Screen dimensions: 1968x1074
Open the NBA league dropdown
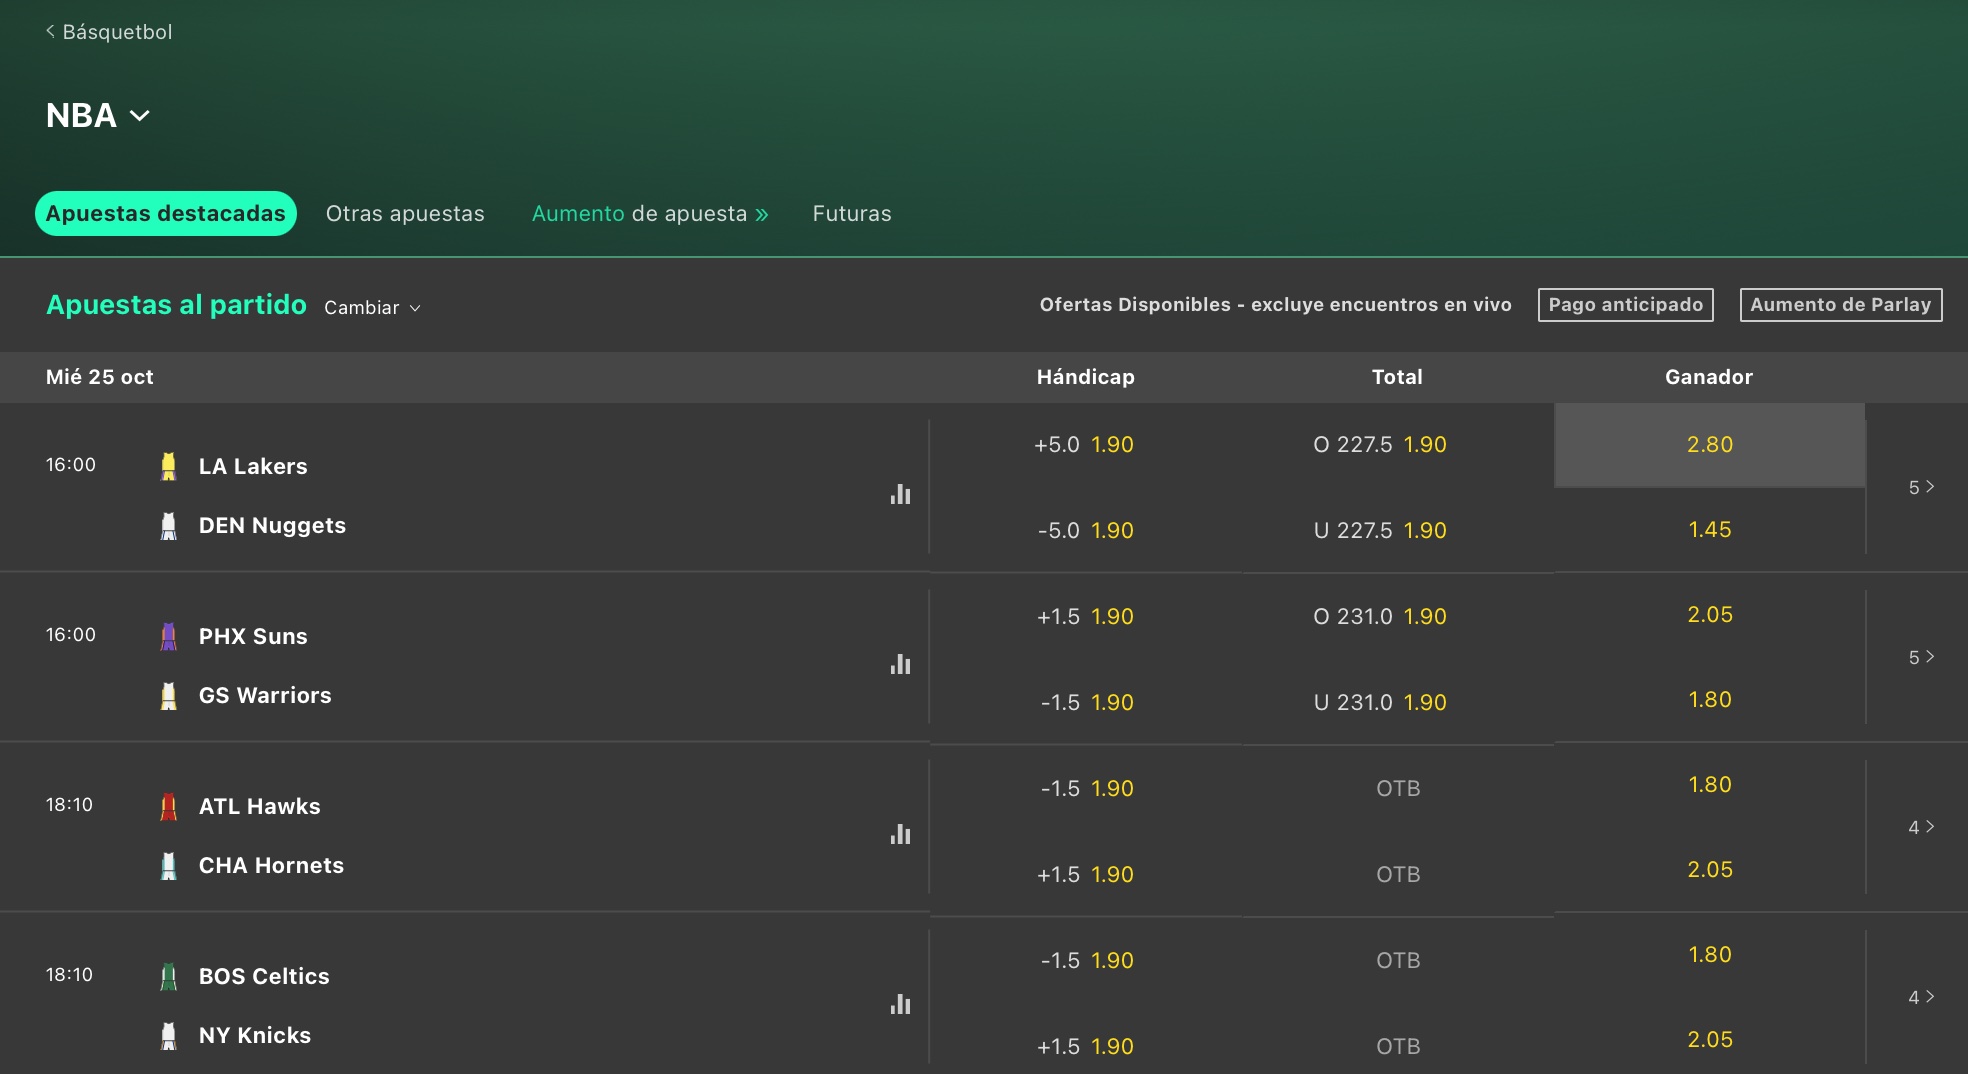[98, 116]
